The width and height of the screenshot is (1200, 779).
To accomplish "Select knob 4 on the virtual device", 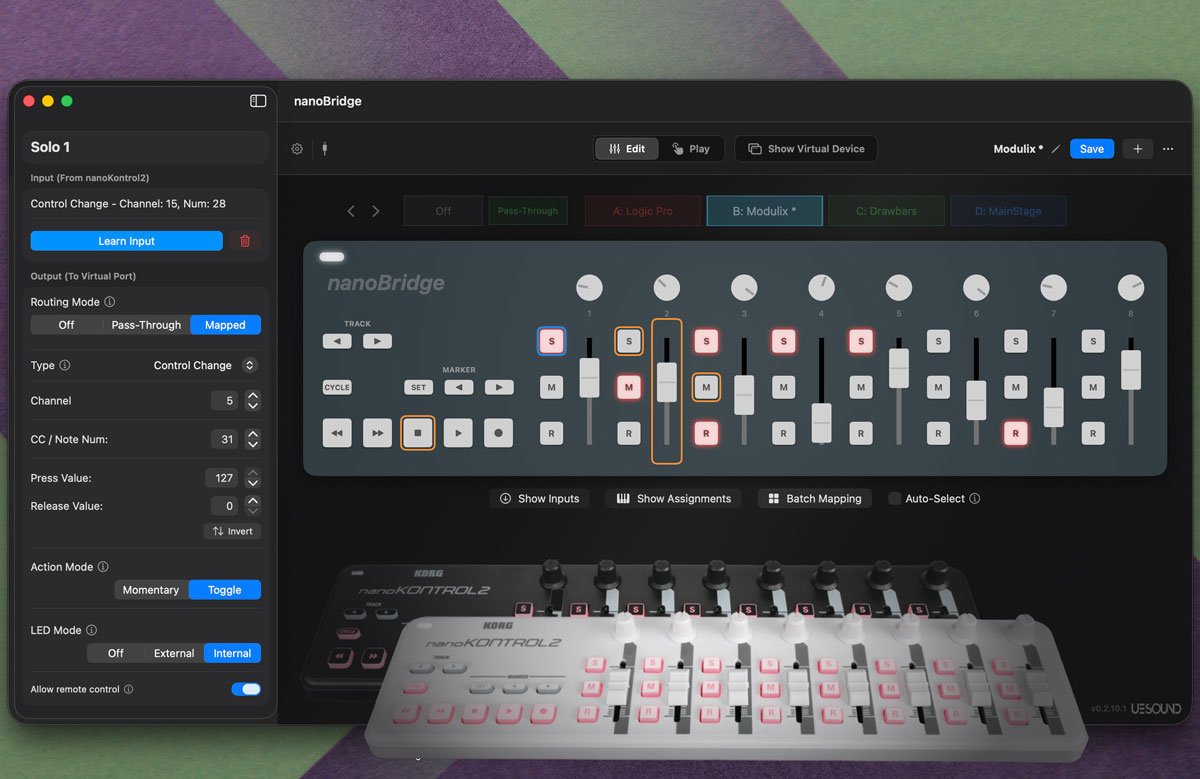I will [821, 288].
